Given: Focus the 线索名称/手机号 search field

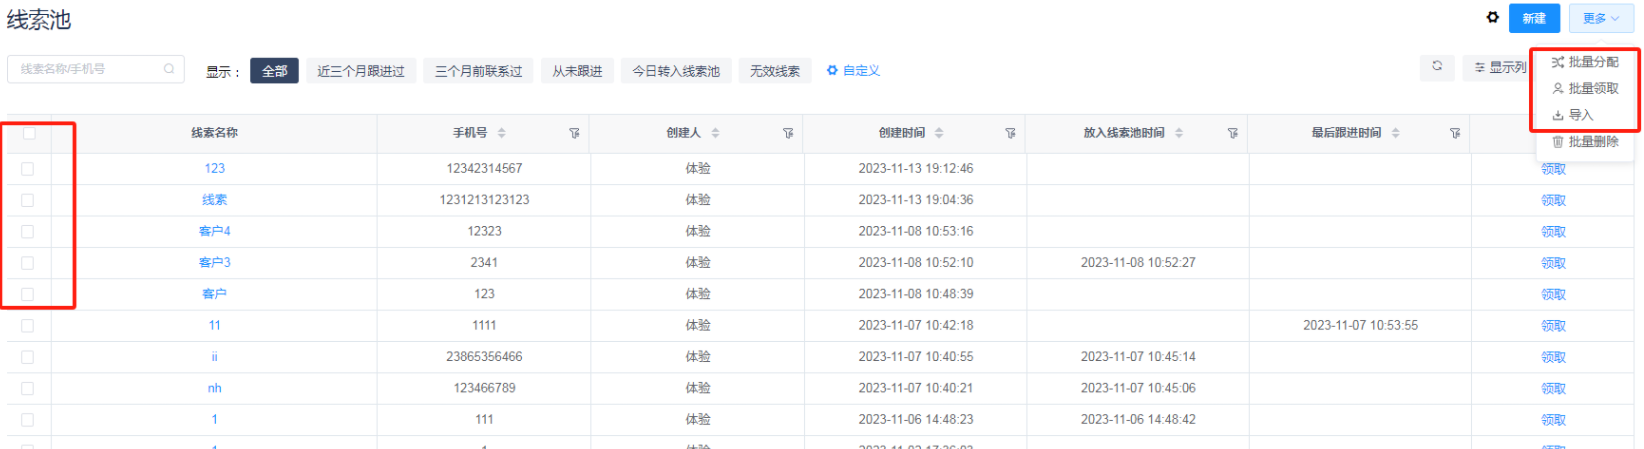Looking at the screenshot, I should tap(95, 69).
